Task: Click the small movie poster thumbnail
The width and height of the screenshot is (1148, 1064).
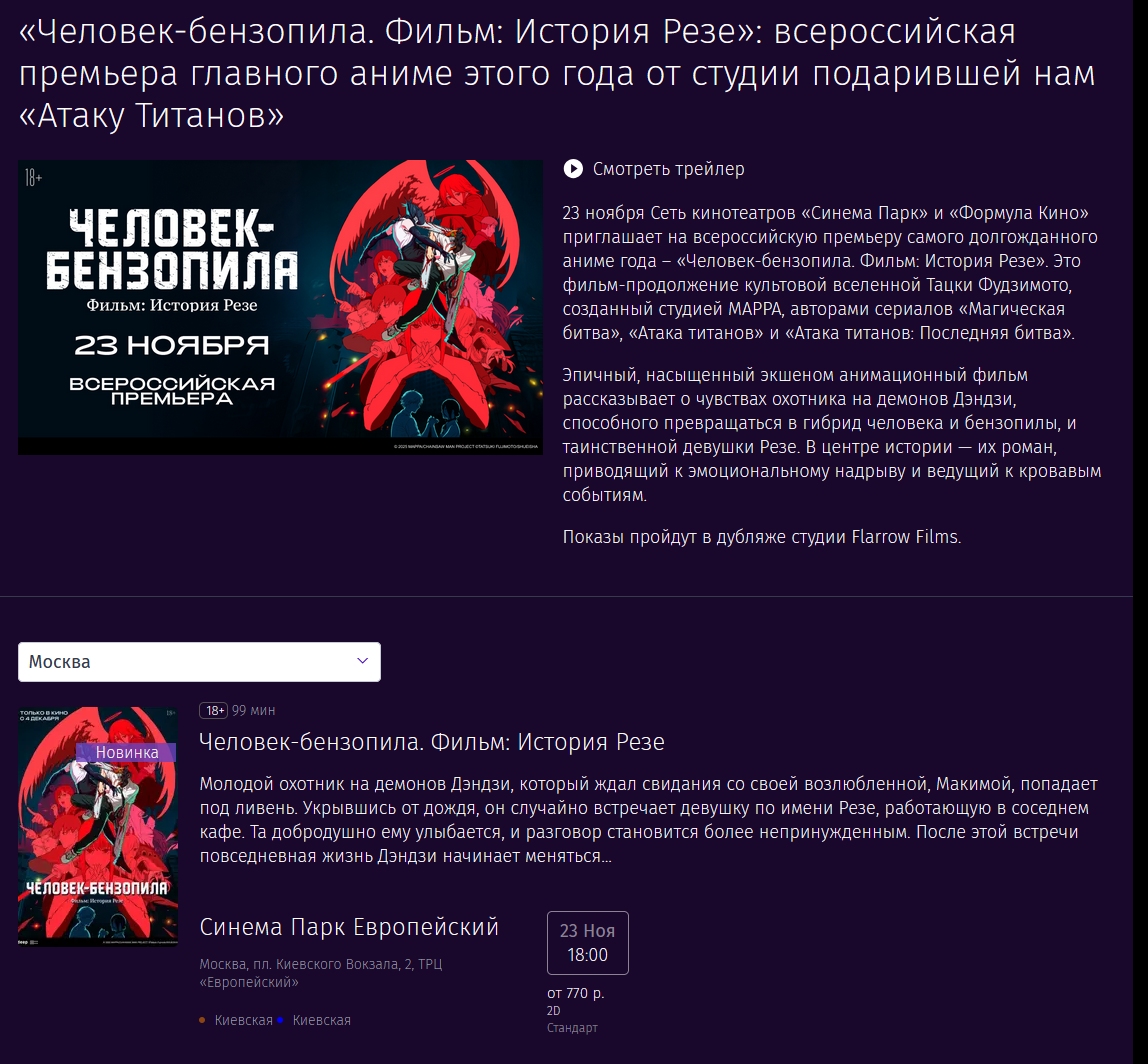Action: 97,827
